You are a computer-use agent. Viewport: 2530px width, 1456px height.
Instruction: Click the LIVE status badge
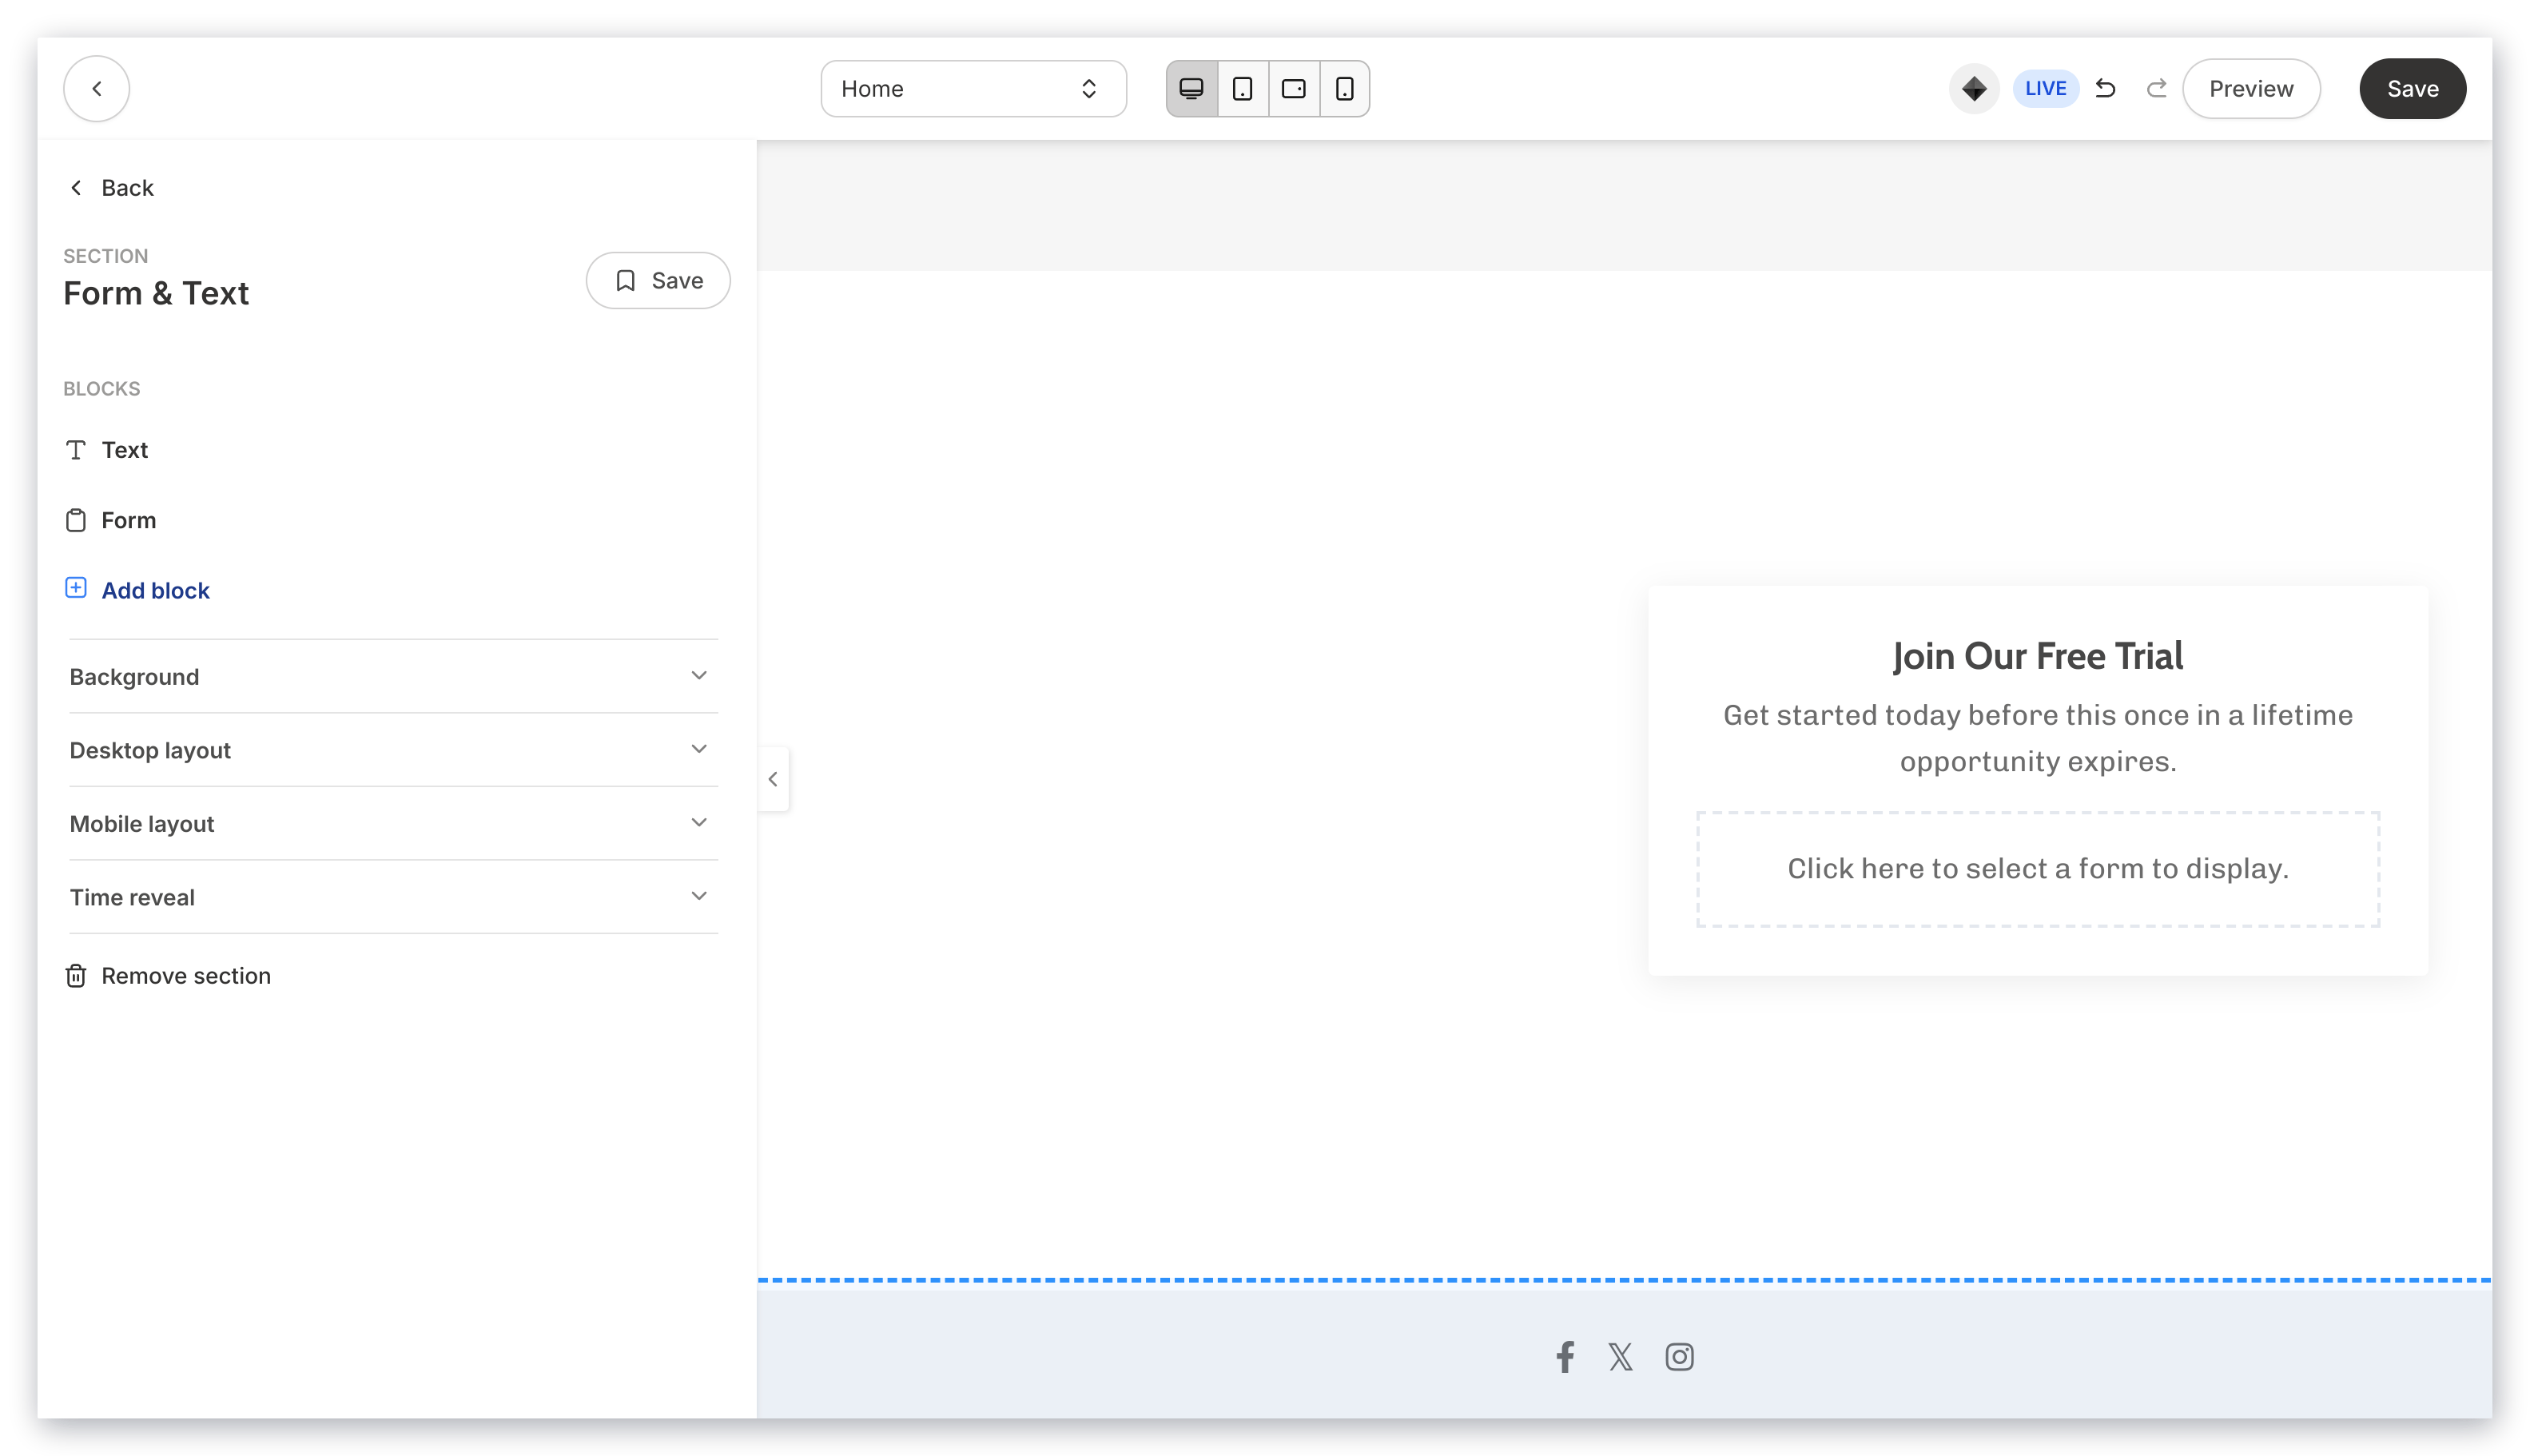pos(2044,88)
